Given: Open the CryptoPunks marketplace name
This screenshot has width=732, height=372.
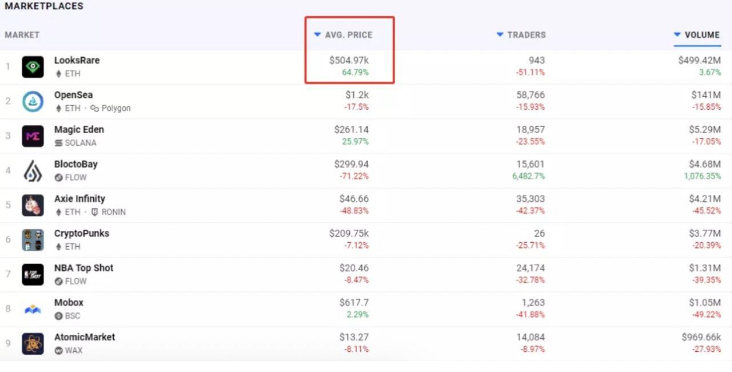Looking at the screenshot, I should pyautogui.click(x=82, y=233).
